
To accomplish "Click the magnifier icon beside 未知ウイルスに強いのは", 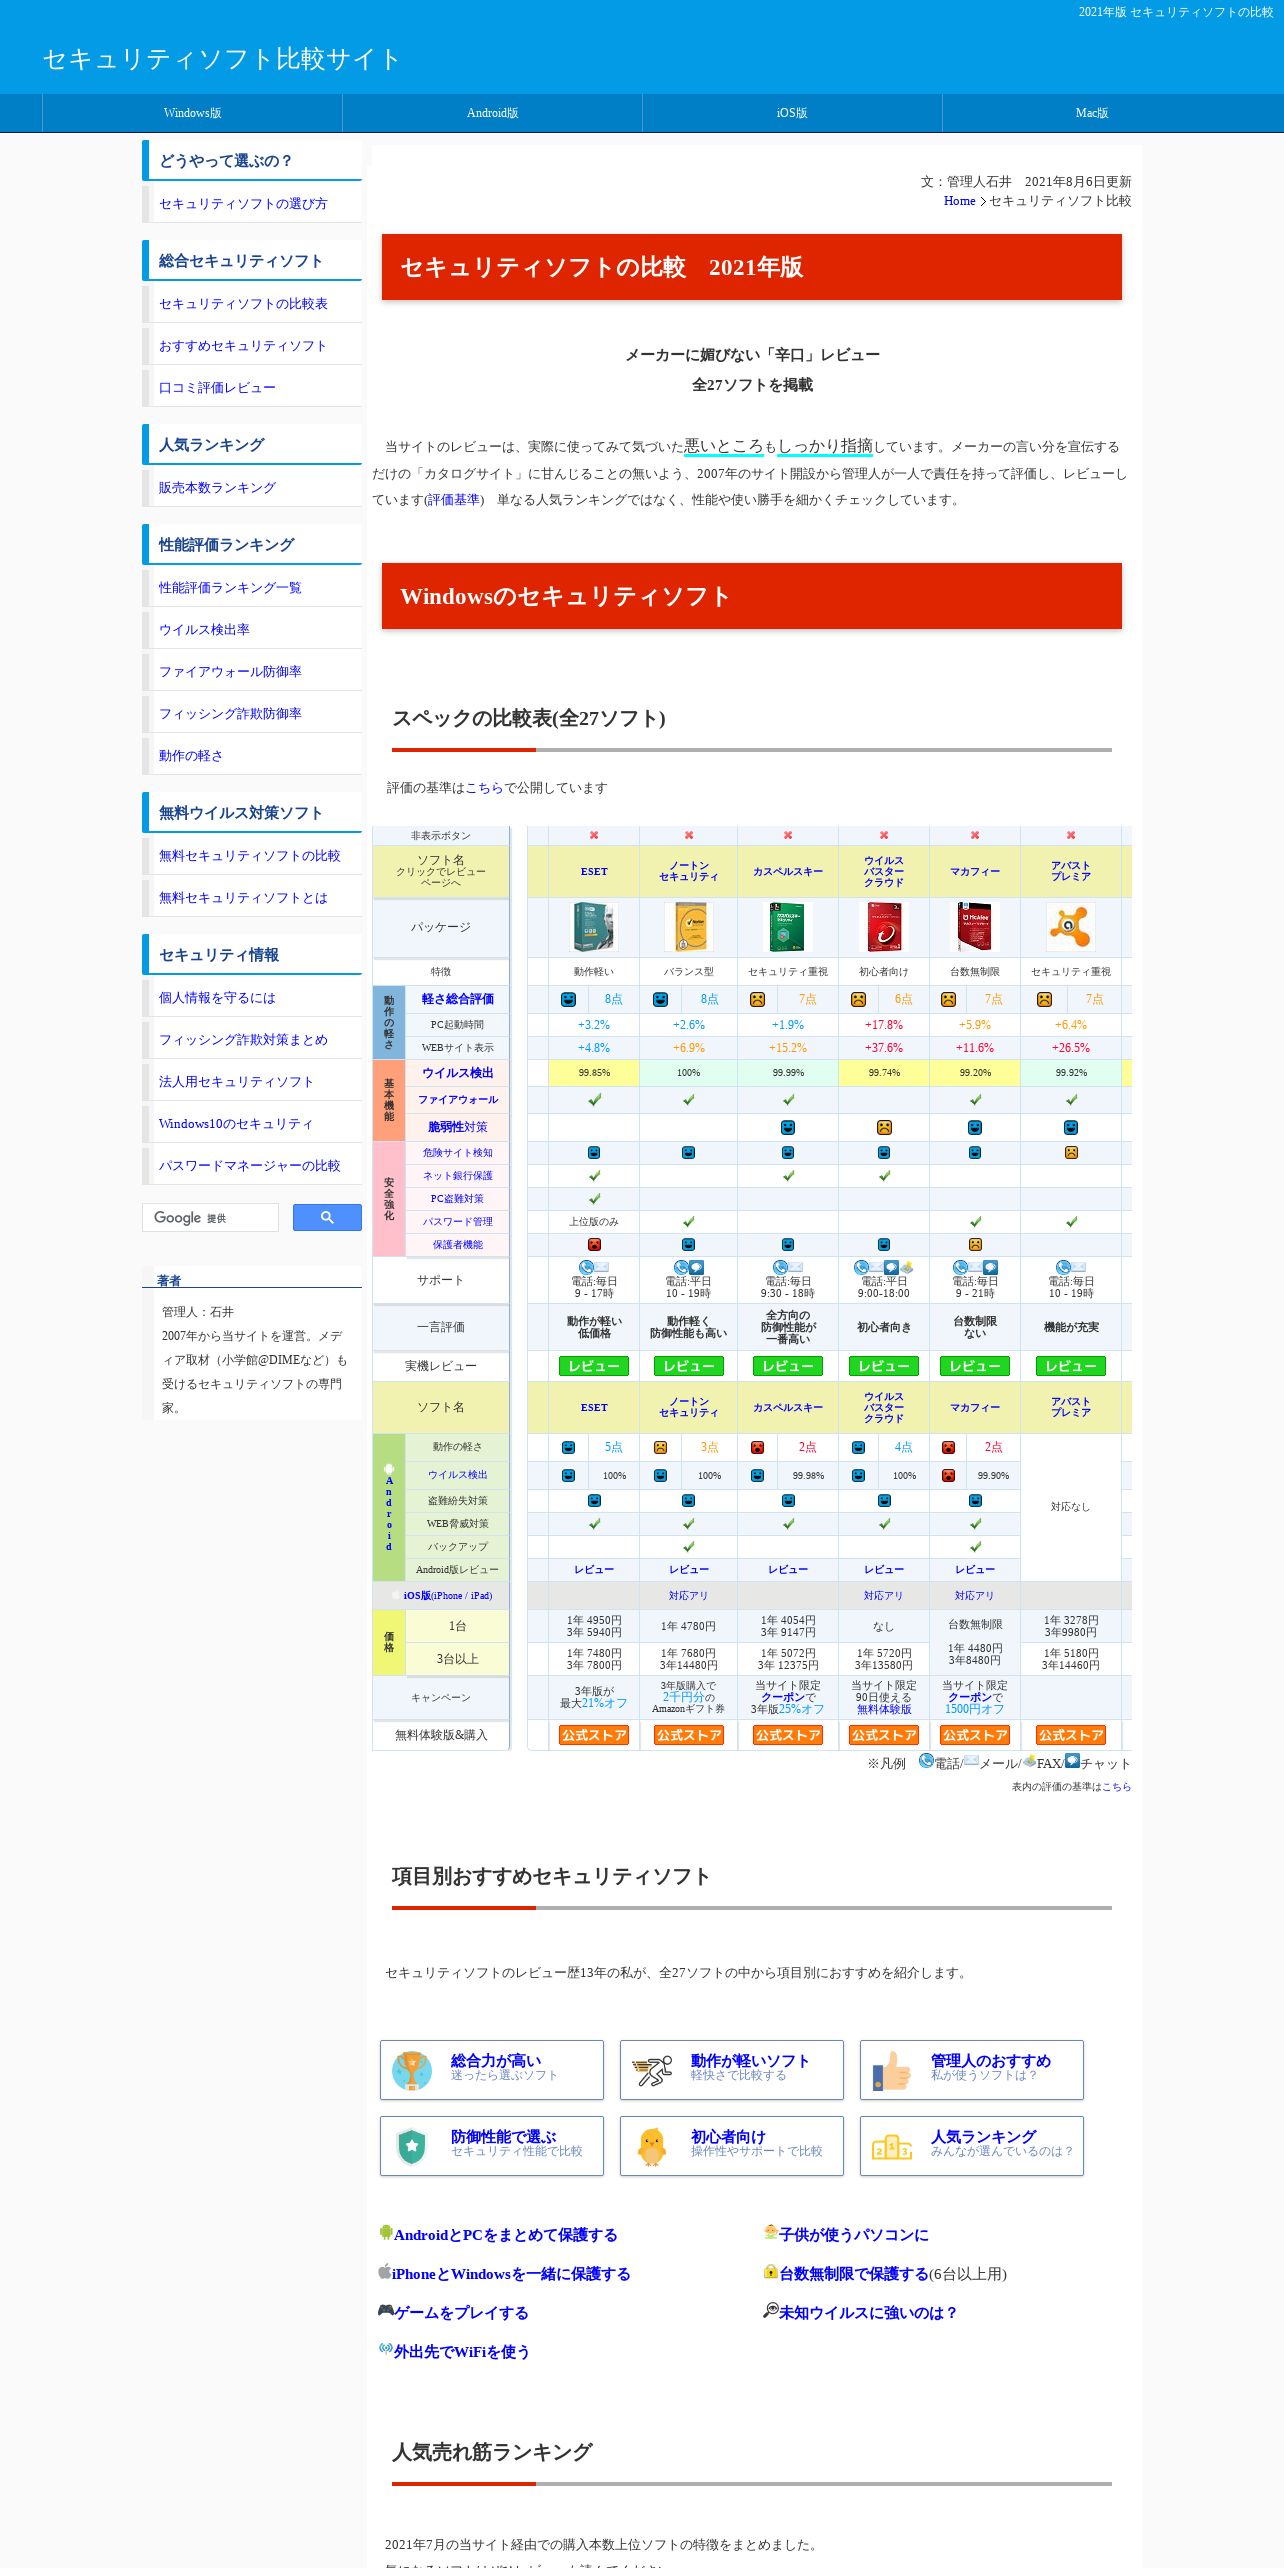I will 771,2310.
